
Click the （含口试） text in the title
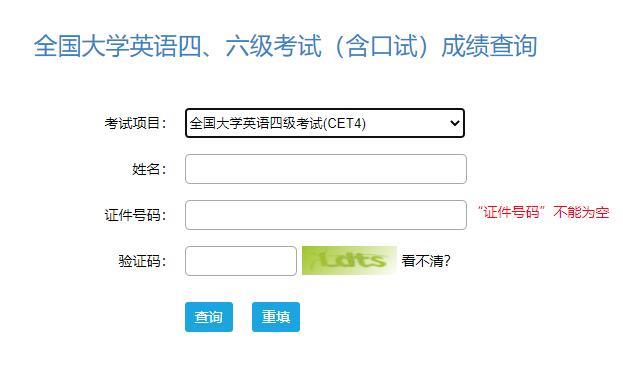381,46
